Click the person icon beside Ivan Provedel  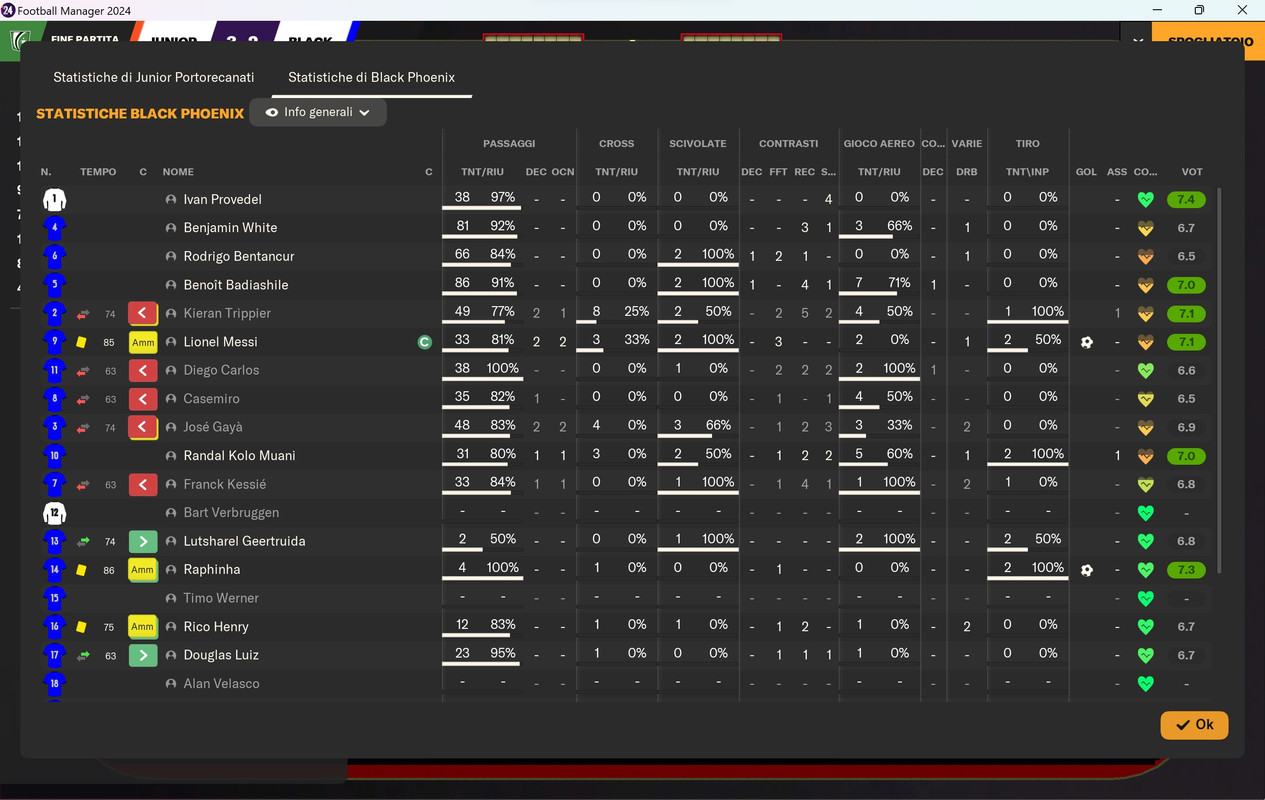coord(171,200)
